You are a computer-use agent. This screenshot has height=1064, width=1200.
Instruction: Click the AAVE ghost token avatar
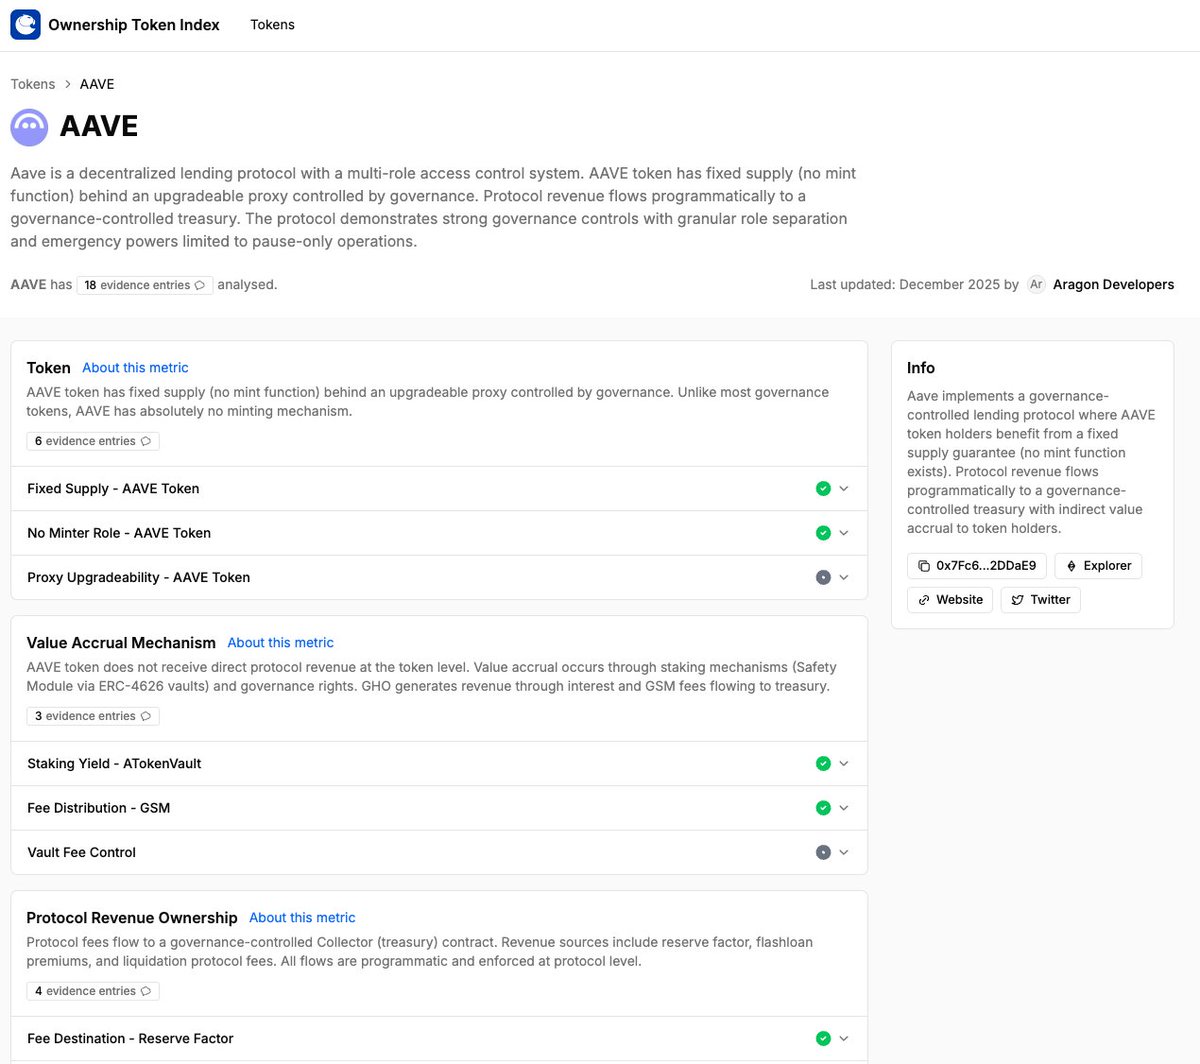tap(29, 127)
